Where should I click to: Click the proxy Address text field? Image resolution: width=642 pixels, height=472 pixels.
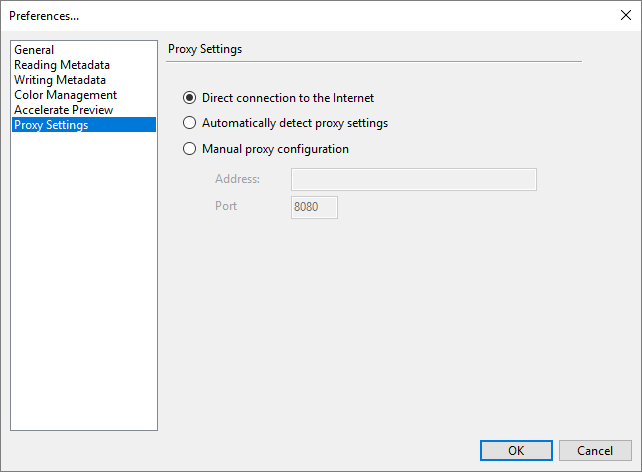(x=413, y=180)
